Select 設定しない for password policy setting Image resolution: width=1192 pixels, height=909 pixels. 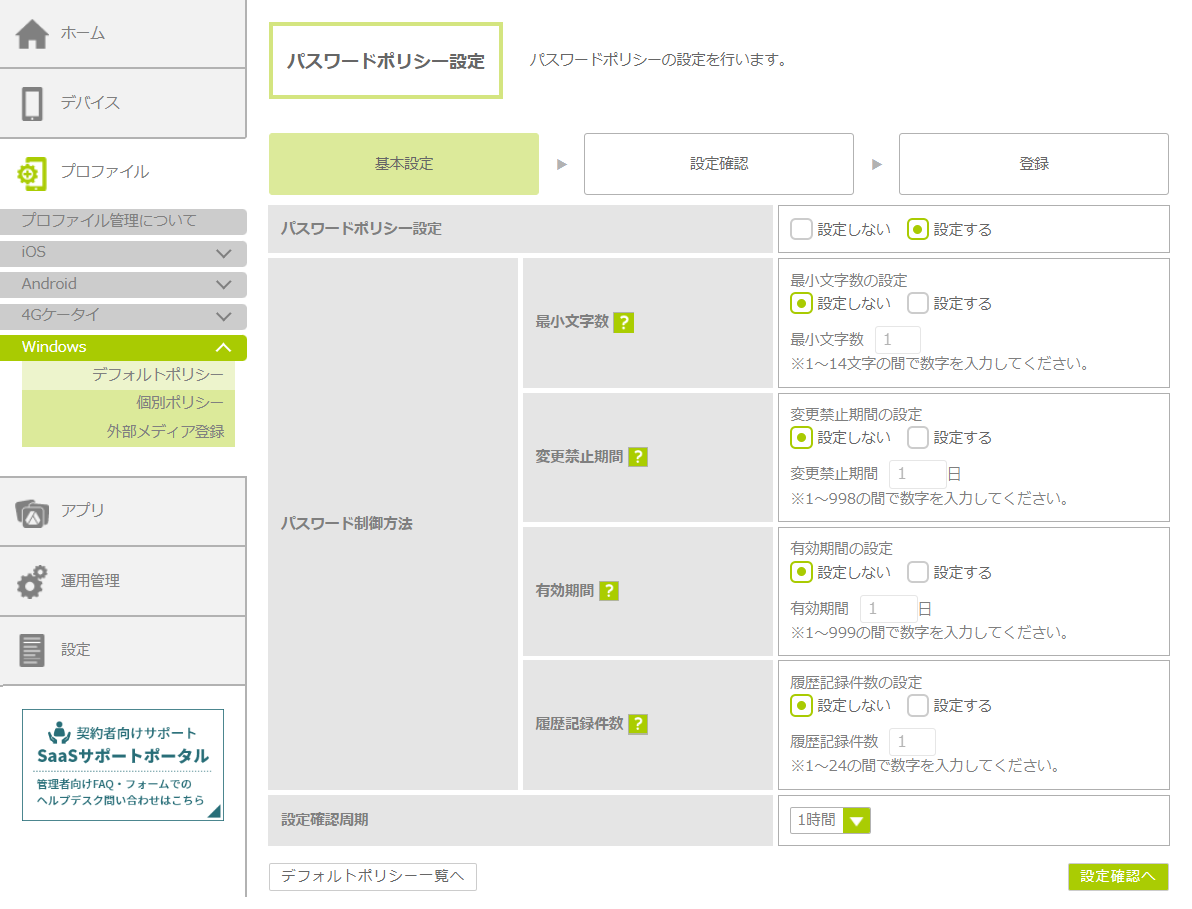[x=801, y=230]
